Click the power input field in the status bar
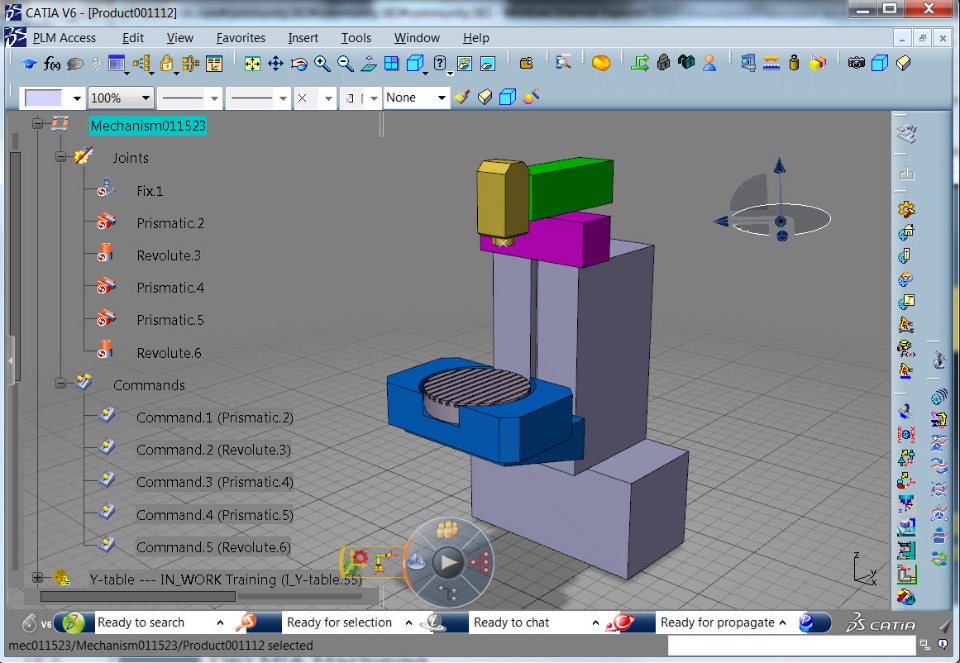The image size is (960, 663). click(791, 646)
